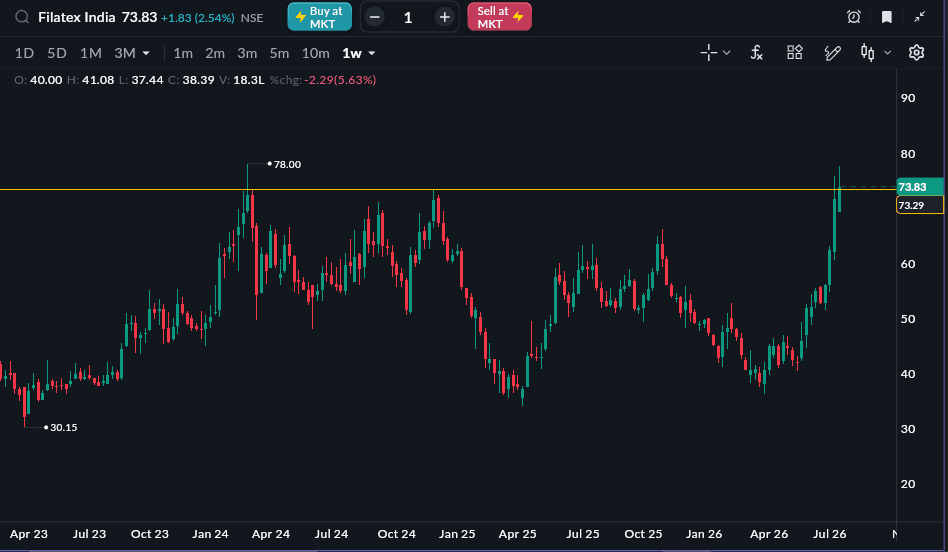Screen dimensions: 948x552
Task: Switch to 1M range
Action: 91,53
